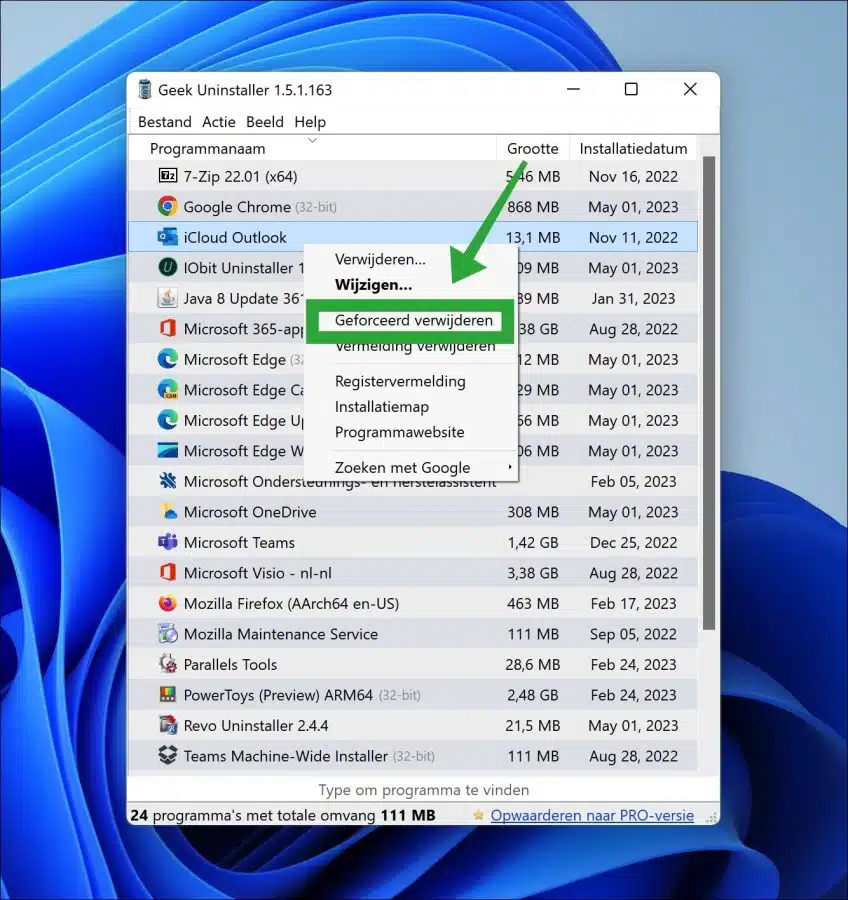Image resolution: width=848 pixels, height=900 pixels.
Task: Click the Microsoft Edge (32-bit) row icon
Action: coord(168,359)
